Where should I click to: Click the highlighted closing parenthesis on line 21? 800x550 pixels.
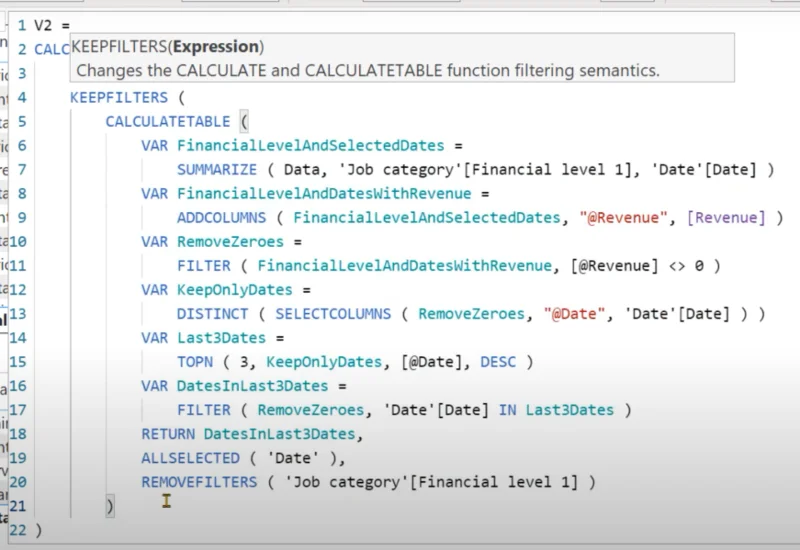click(110, 506)
